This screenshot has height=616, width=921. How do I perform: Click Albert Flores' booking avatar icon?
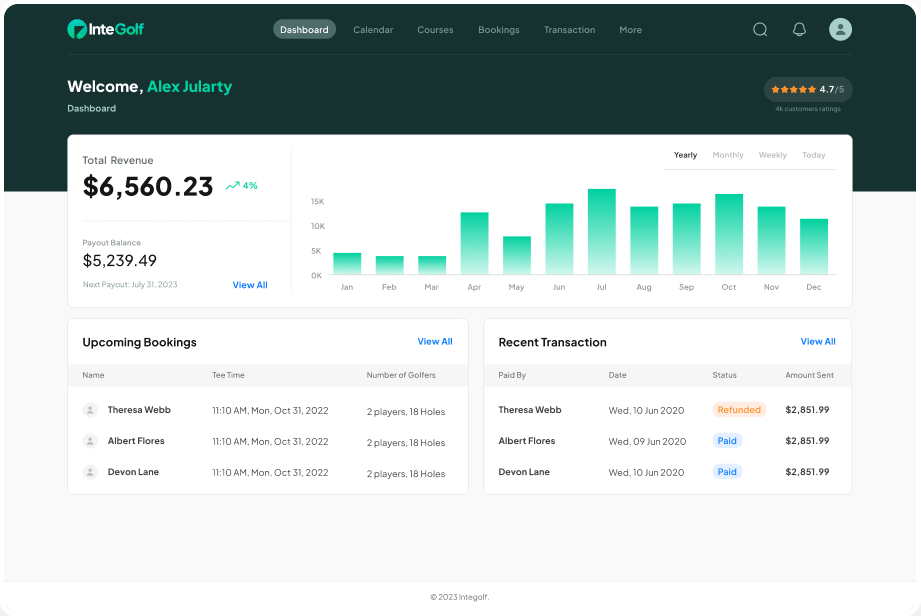click(x=90, y=441)
